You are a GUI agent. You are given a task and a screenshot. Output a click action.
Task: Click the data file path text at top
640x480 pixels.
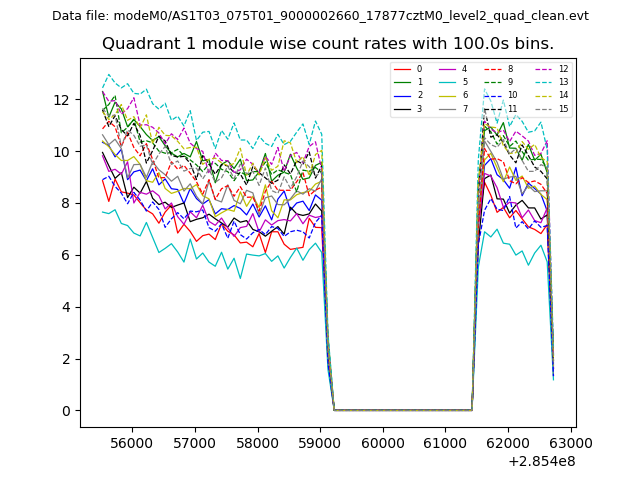point(320,16)
